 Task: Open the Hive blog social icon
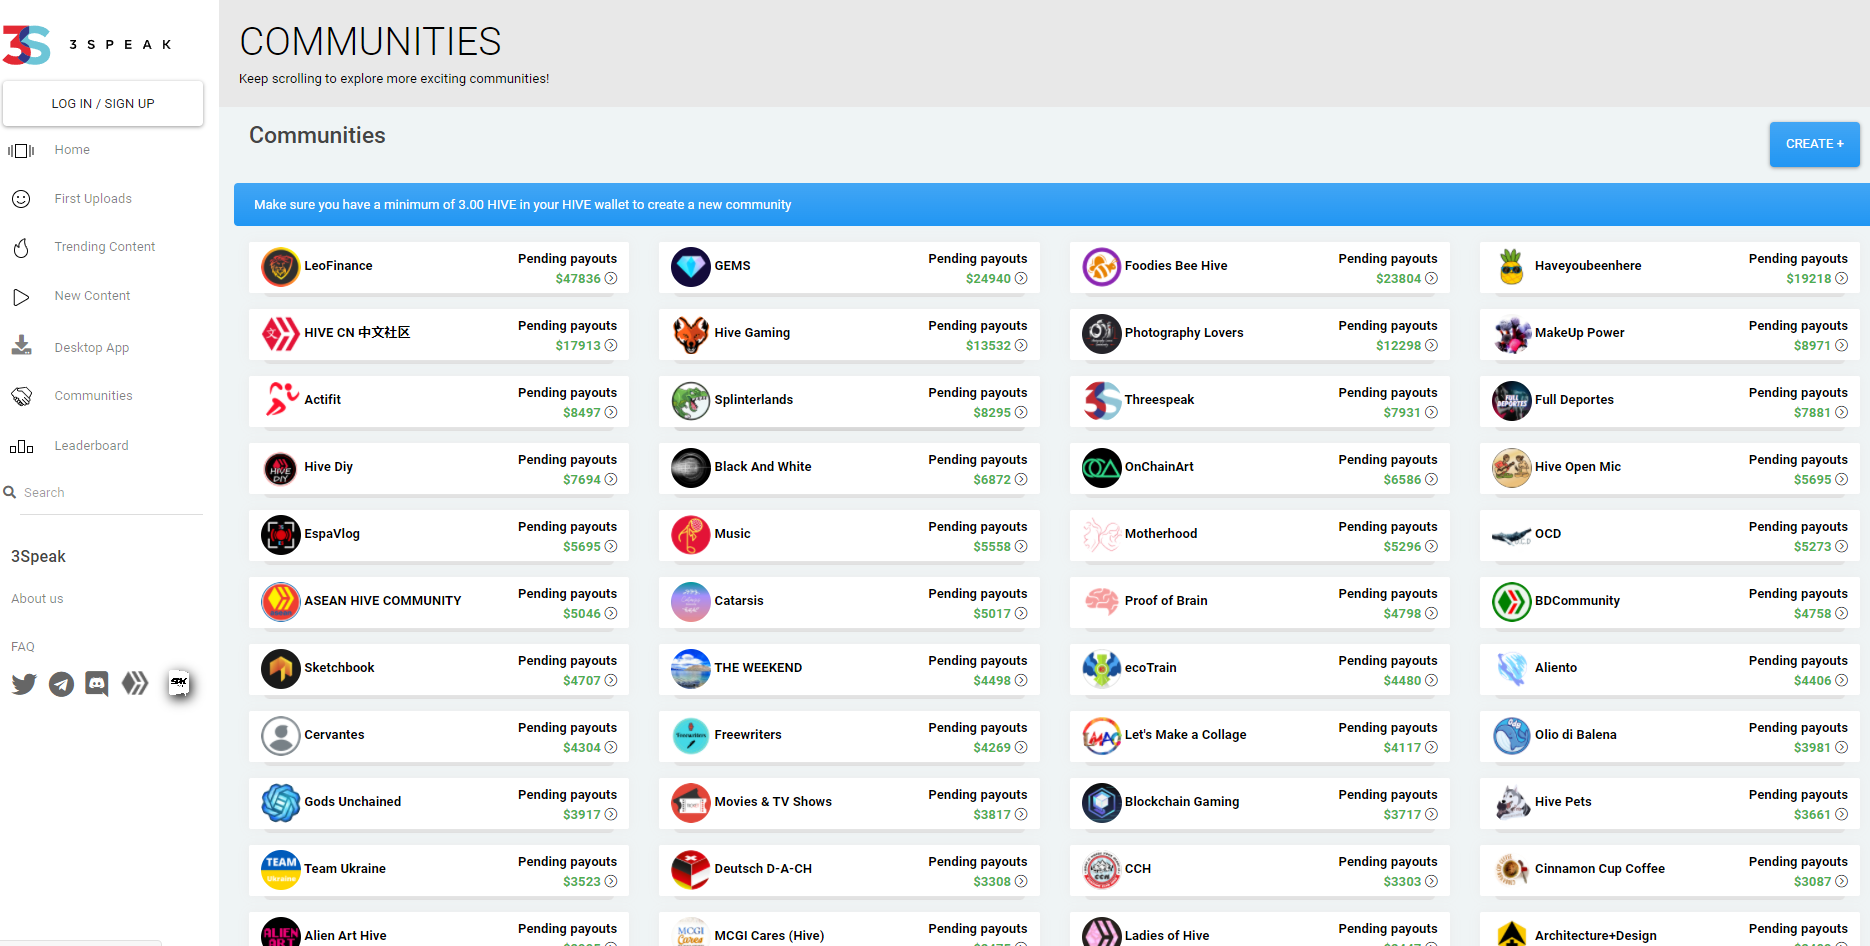click(x=135, y=683)
